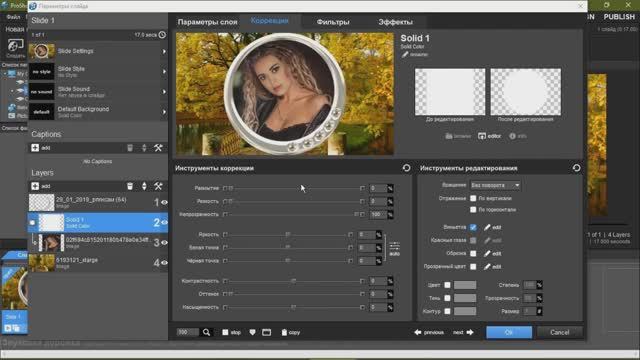This screenshot has height=360, width=640.
Task: Open Captions tools wrench icon
Action: (158, 148)
